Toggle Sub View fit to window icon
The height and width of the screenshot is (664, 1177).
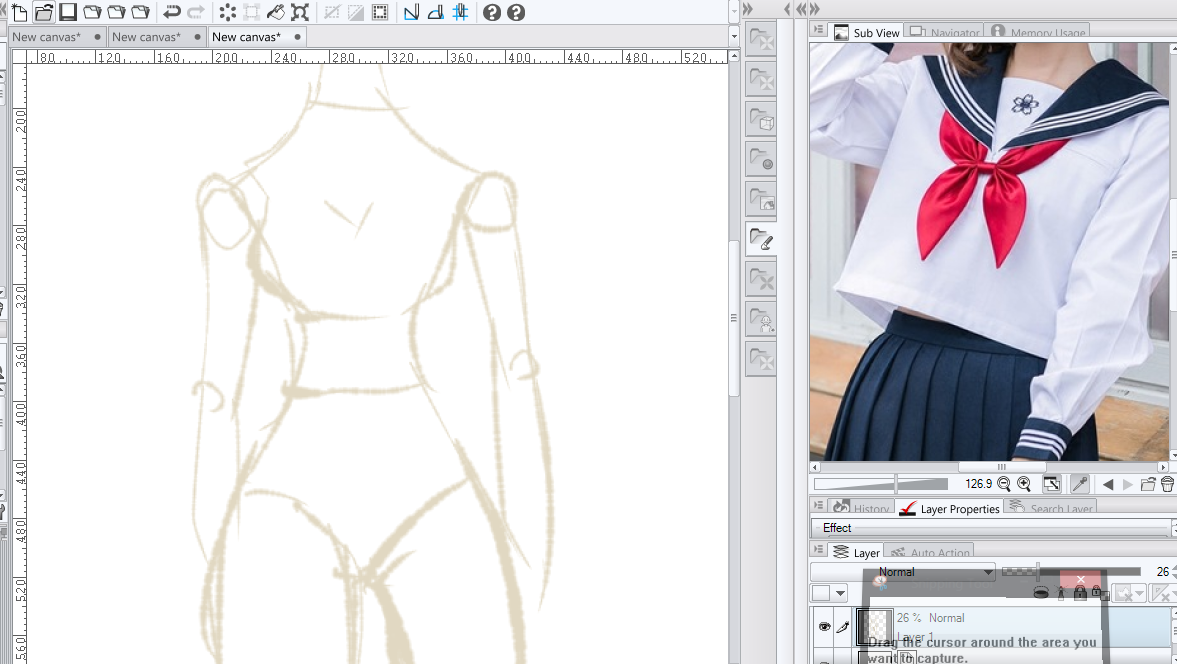click(x=1052, y=484)
